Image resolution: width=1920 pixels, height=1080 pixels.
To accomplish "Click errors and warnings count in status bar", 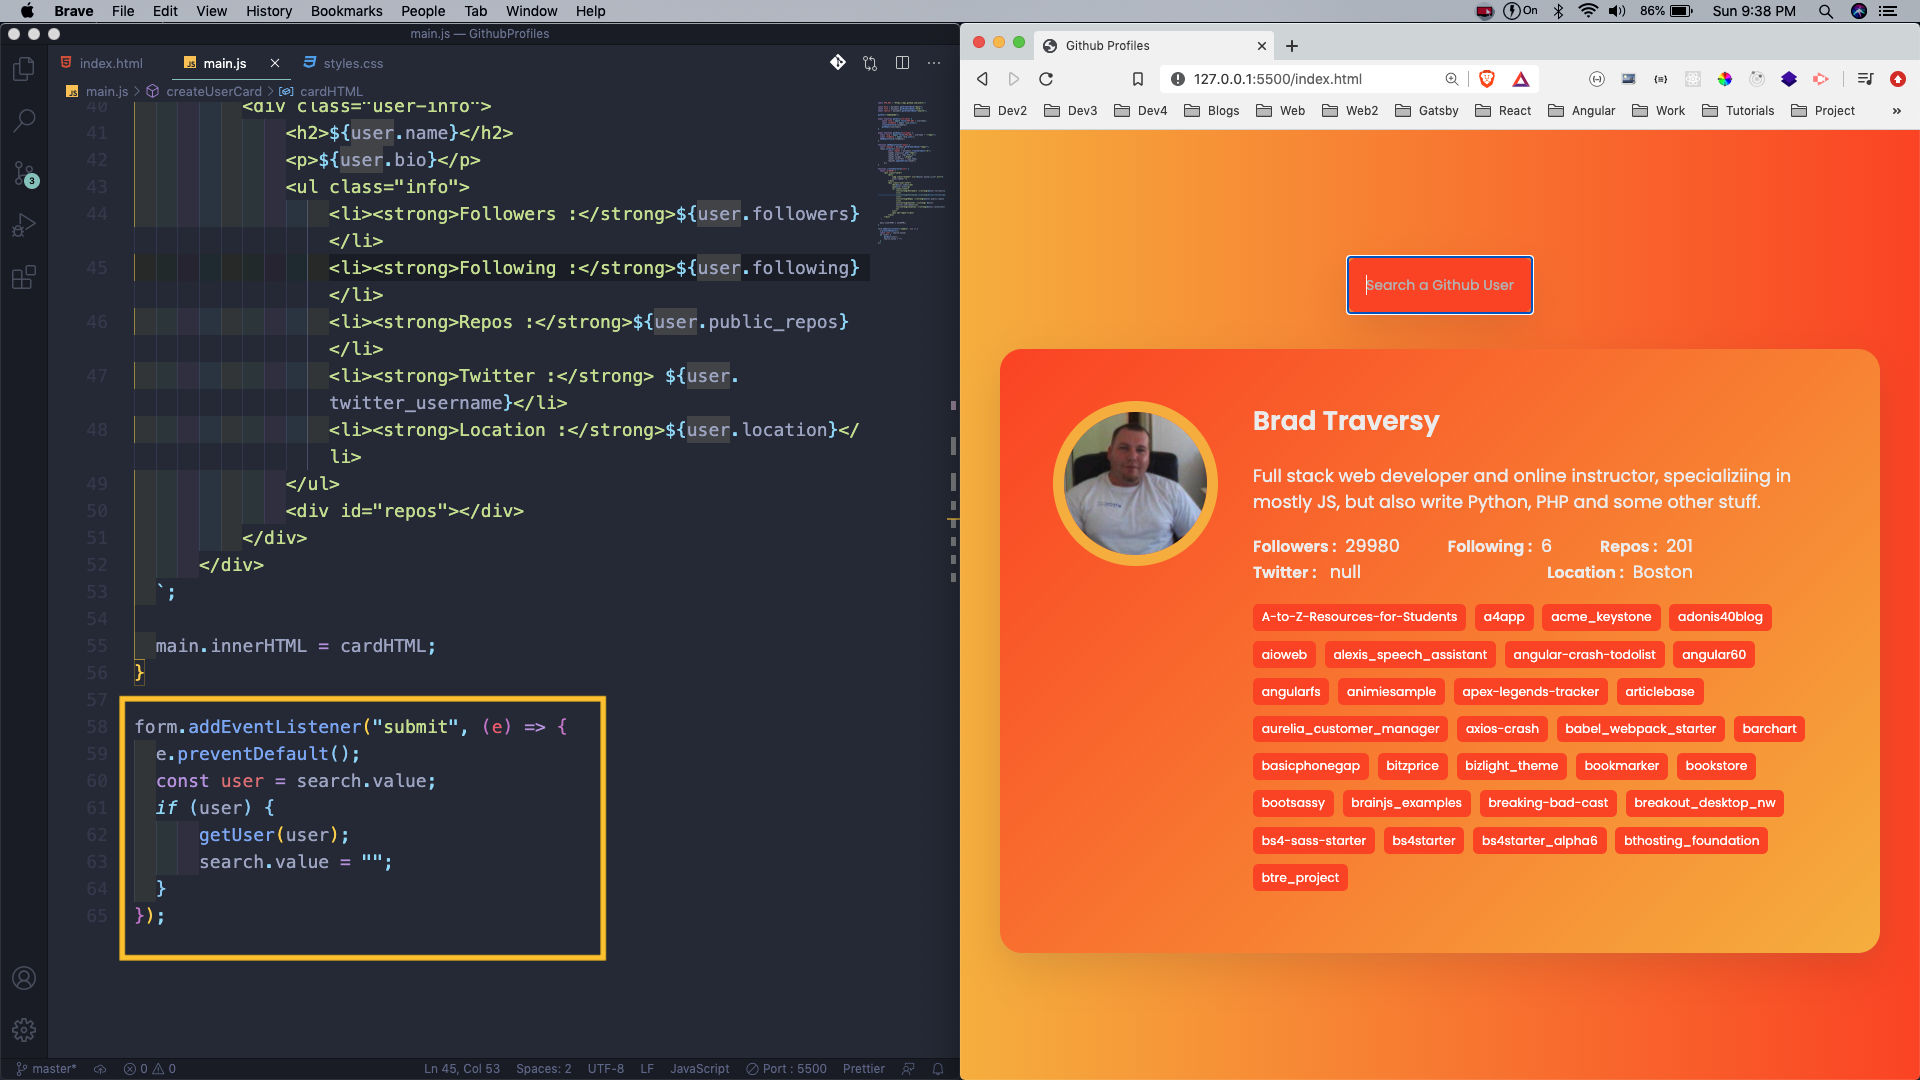I will (150, 1069).
